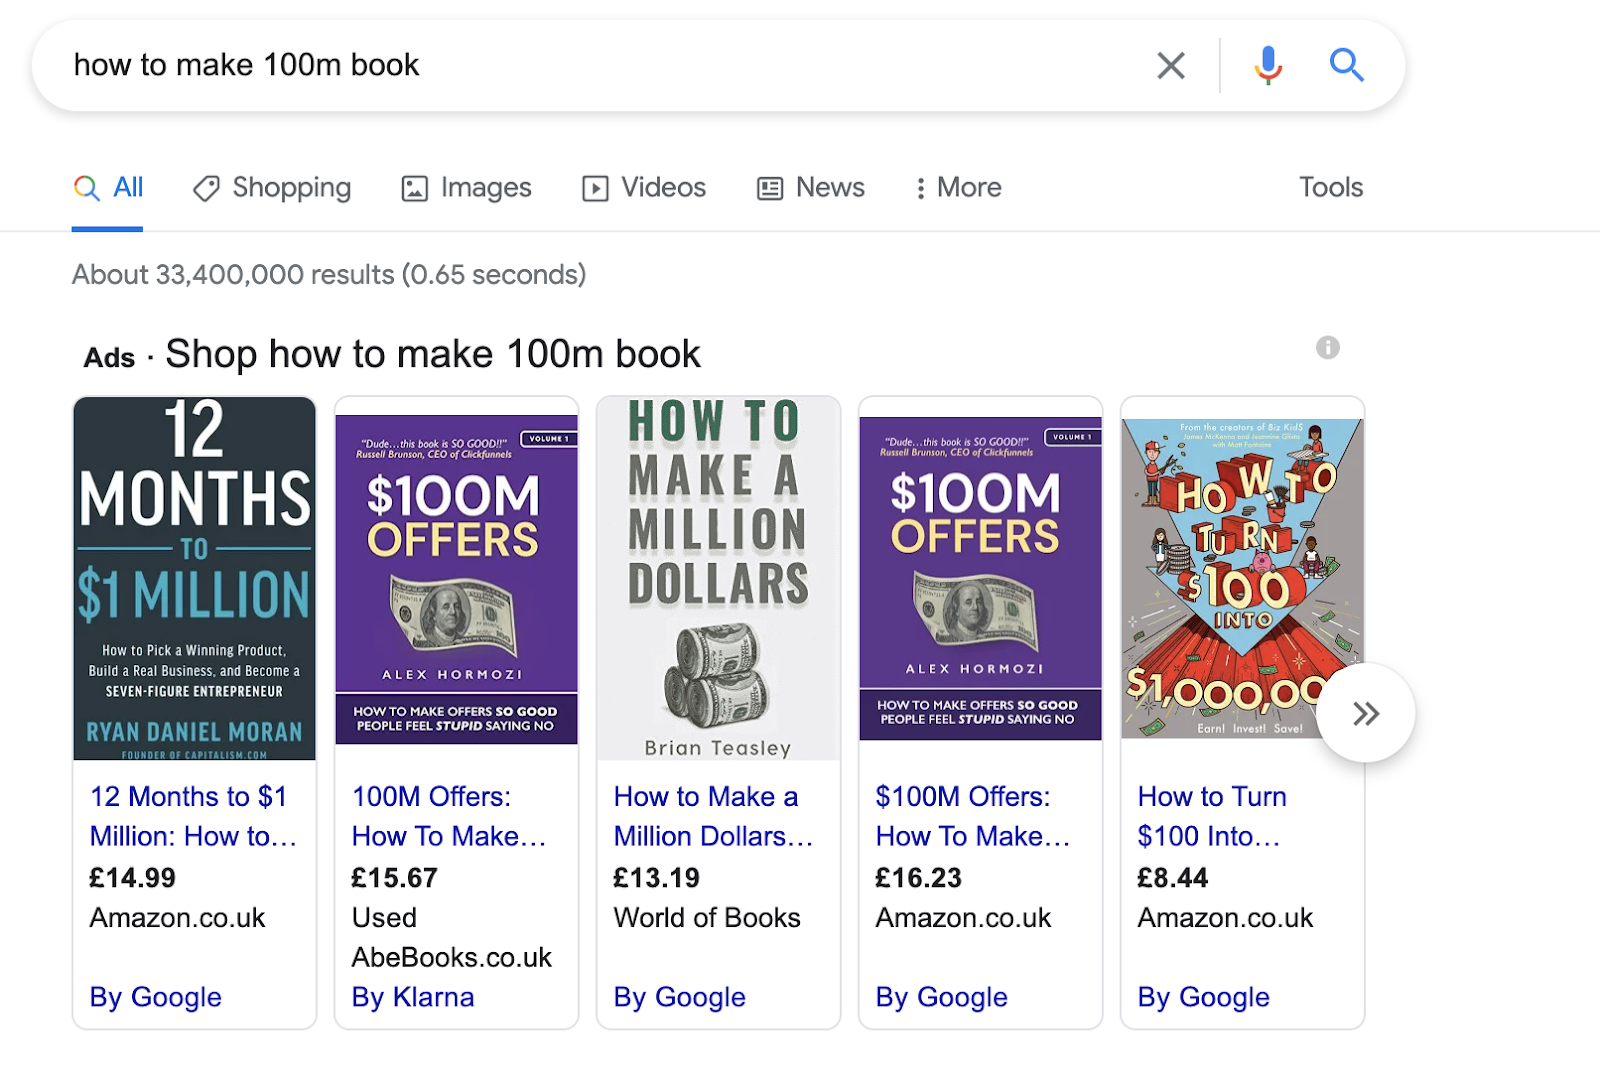This screenshot has width=1600, height=1084.
Task: Open the Videos results tab
Action: 644,188
